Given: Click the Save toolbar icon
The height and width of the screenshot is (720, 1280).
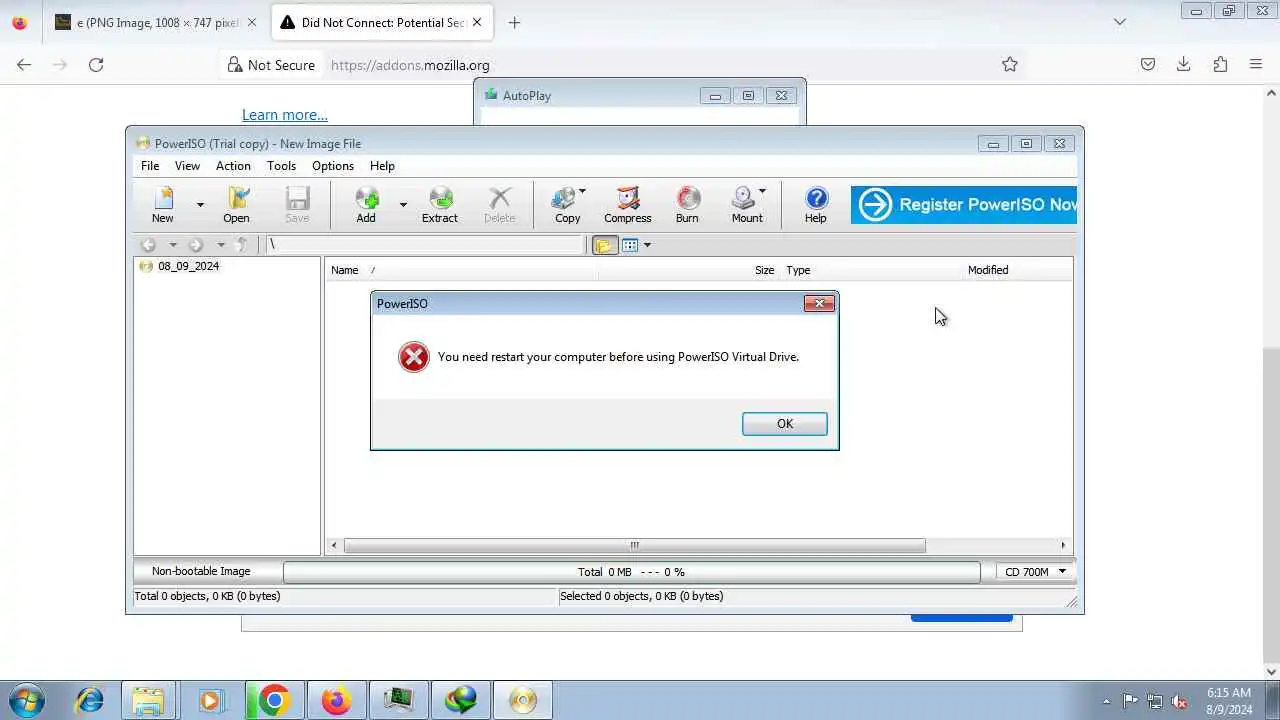Looking at the screenshot, I should pyautogui.click(x=297, y=204).
